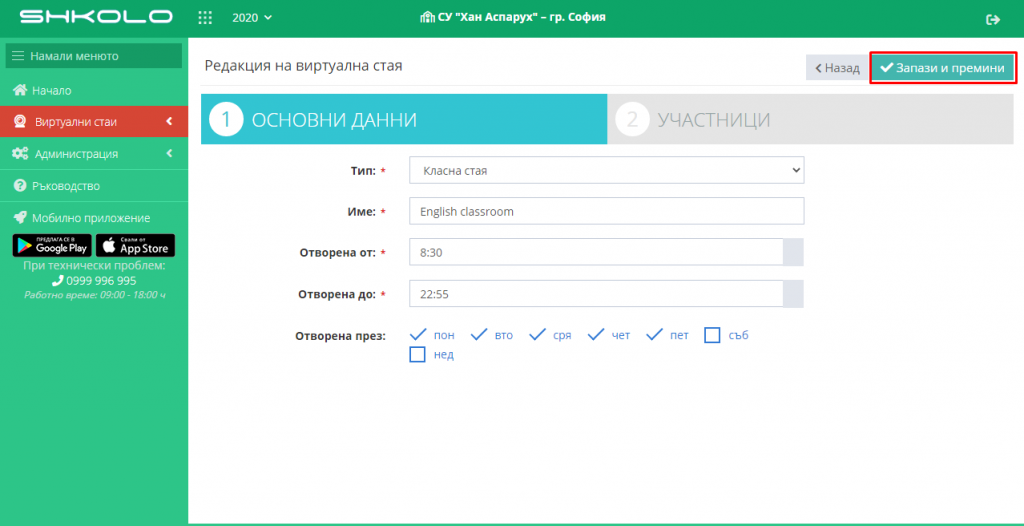Uncheck the сря checkbox
The width and height of the screenshot is (1024, 526).
click(537, 335)
